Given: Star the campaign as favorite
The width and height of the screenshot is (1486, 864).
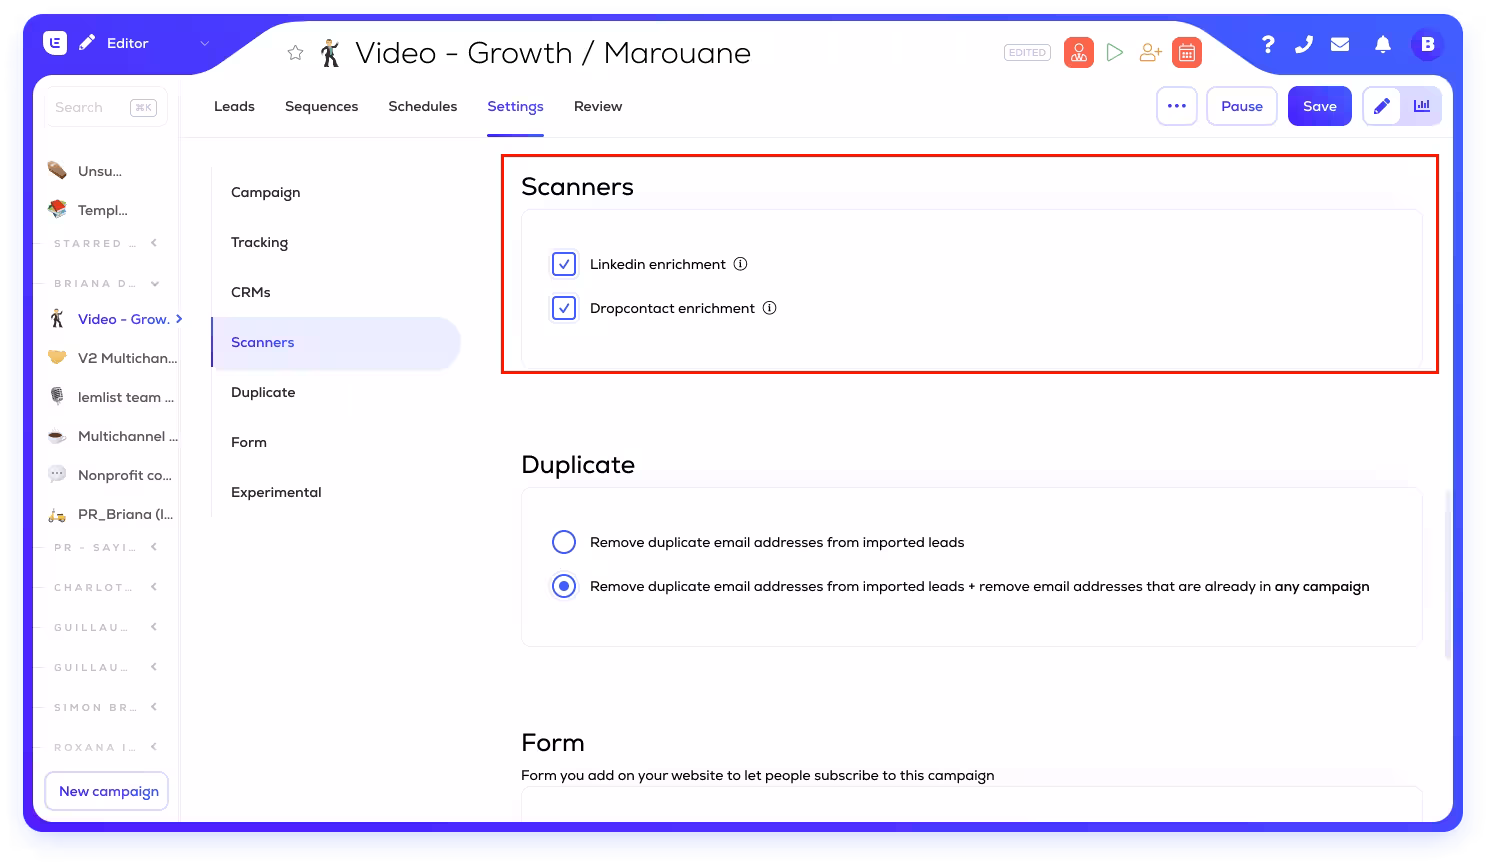Looking at the screenshot, I should point(295,53).
